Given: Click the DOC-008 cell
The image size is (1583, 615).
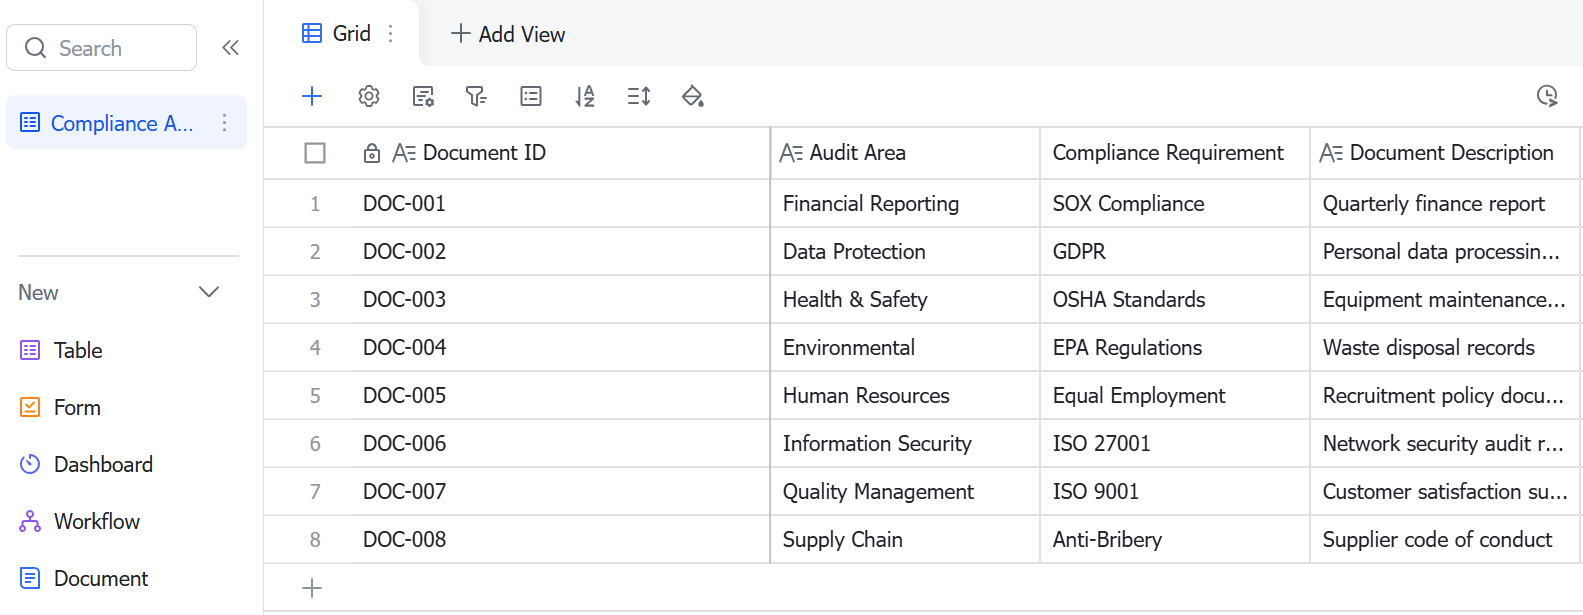Looking at the screenshot, I should pos(560,540).
